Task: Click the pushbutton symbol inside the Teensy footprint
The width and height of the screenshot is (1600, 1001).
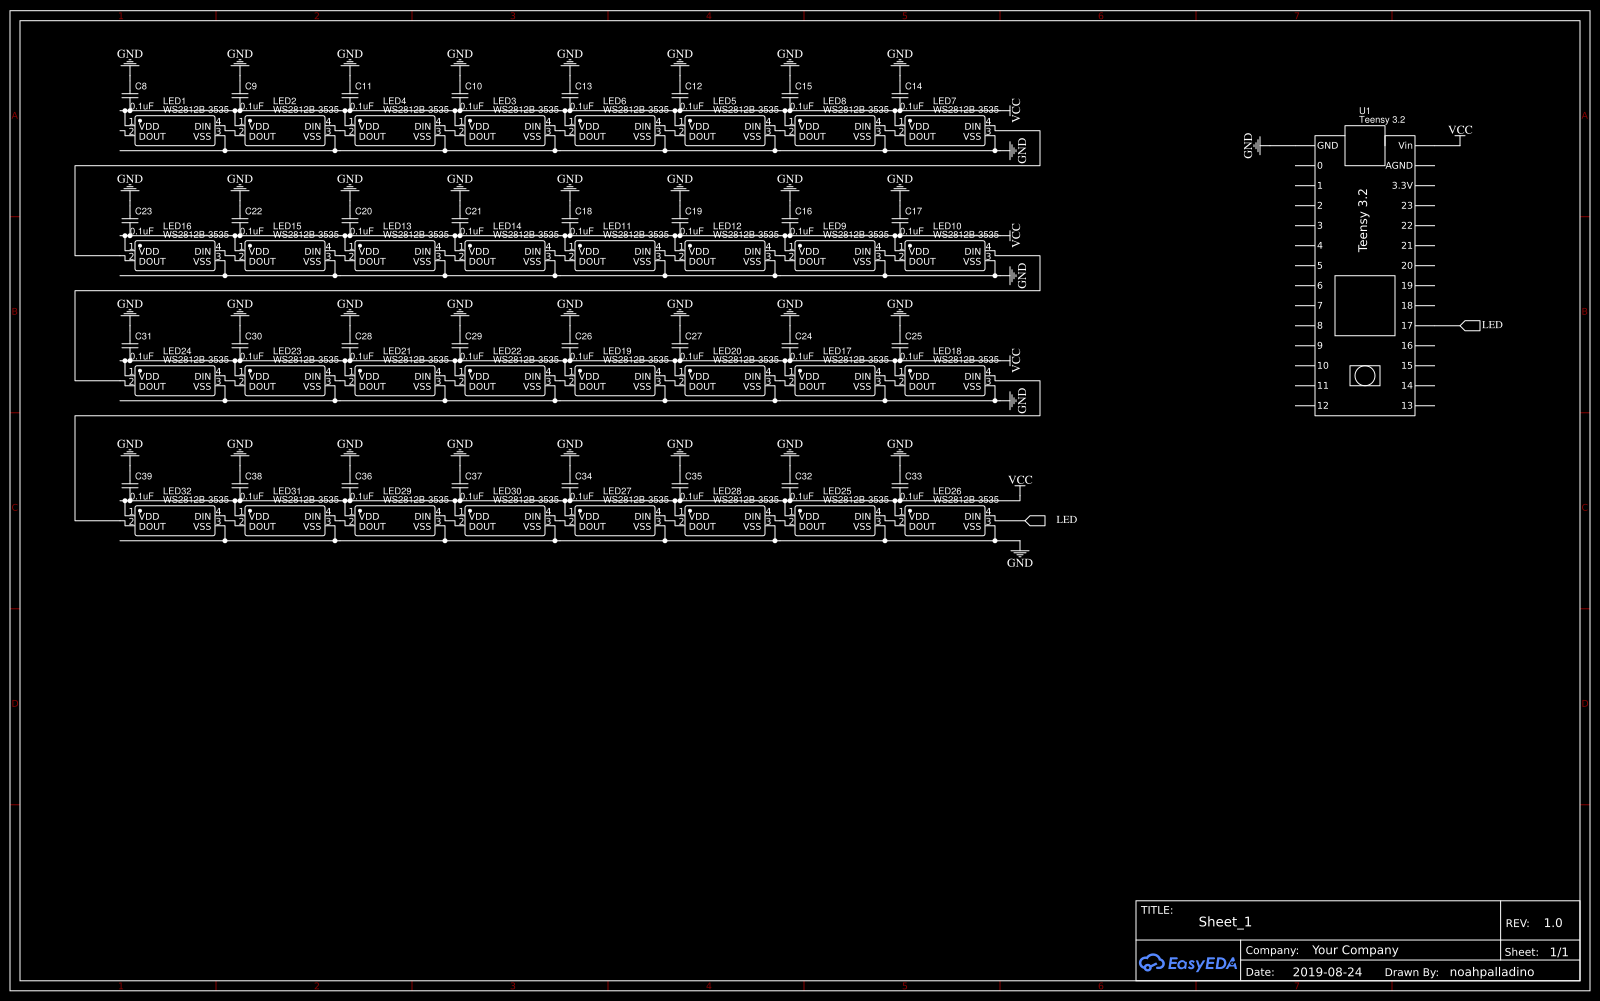Action: tap(1364, 375)
